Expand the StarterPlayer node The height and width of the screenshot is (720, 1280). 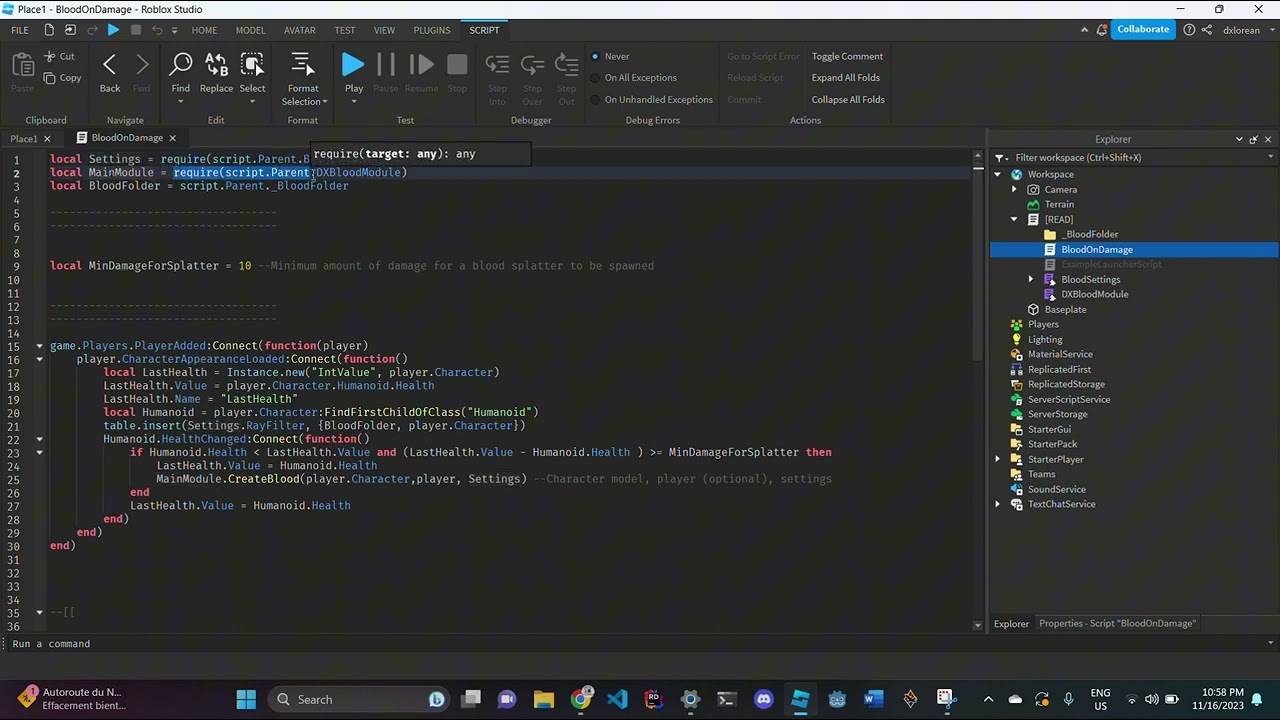(x=998, y=459)
